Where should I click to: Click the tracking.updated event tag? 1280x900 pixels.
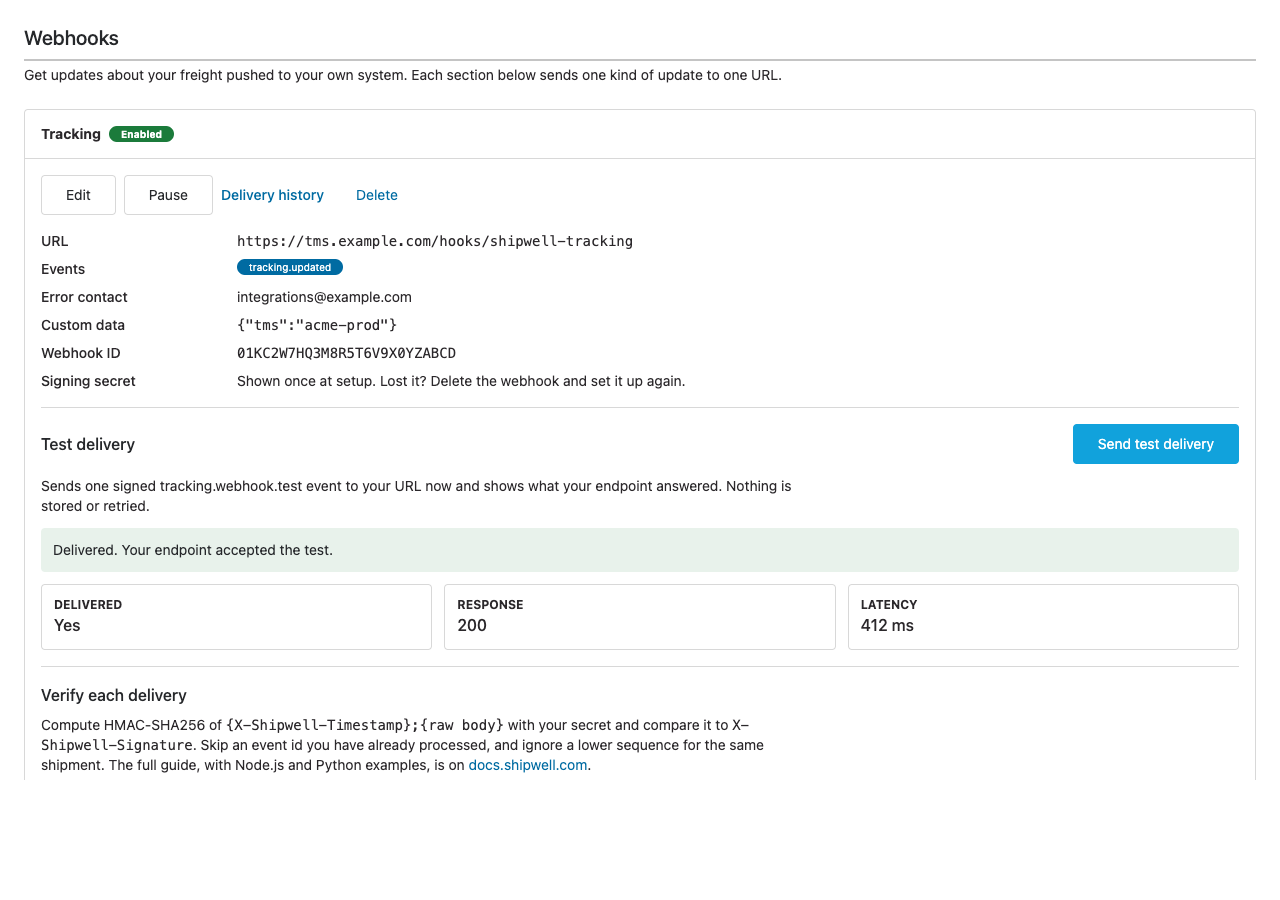(290, 267)
